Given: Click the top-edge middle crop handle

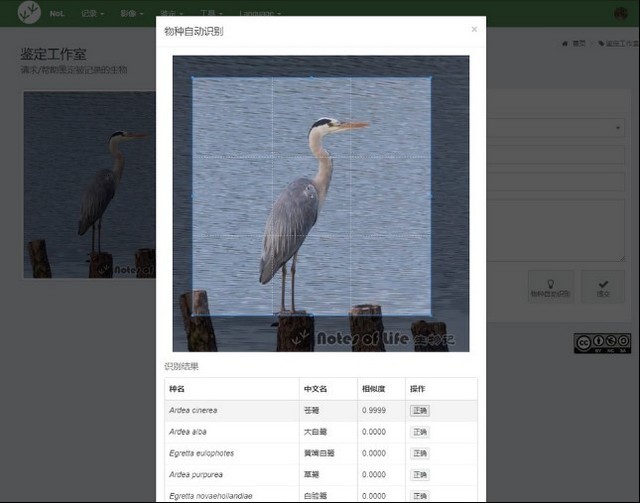Looking at the screenshot, I should 311,77.
